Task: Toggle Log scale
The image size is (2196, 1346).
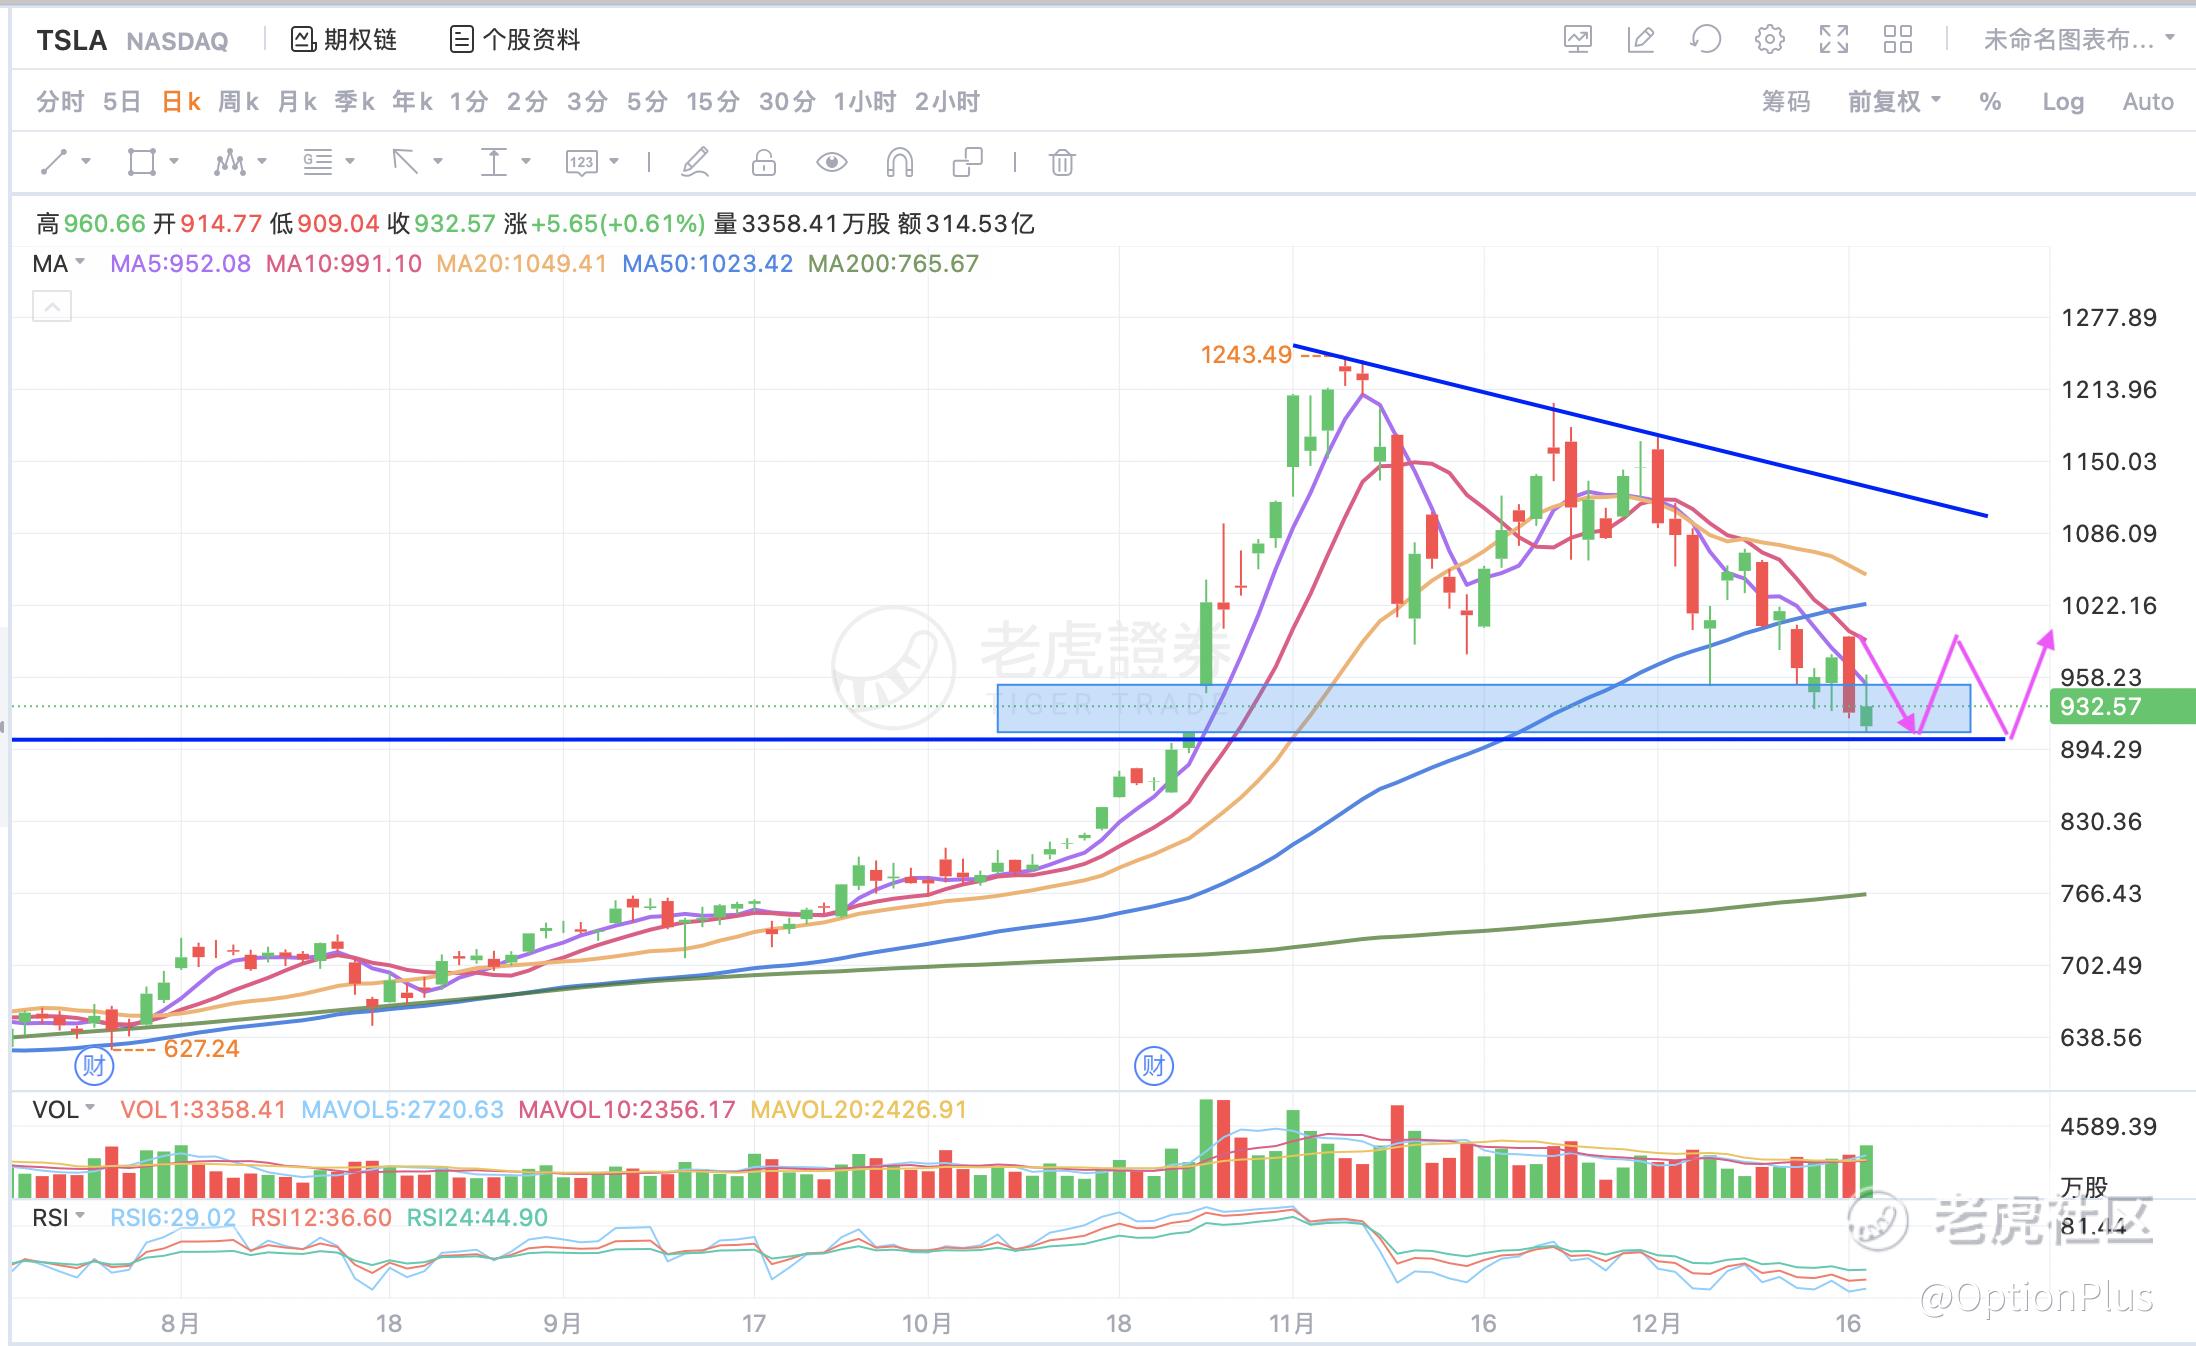Action: pyautogui.click(x=2063, y=101)
